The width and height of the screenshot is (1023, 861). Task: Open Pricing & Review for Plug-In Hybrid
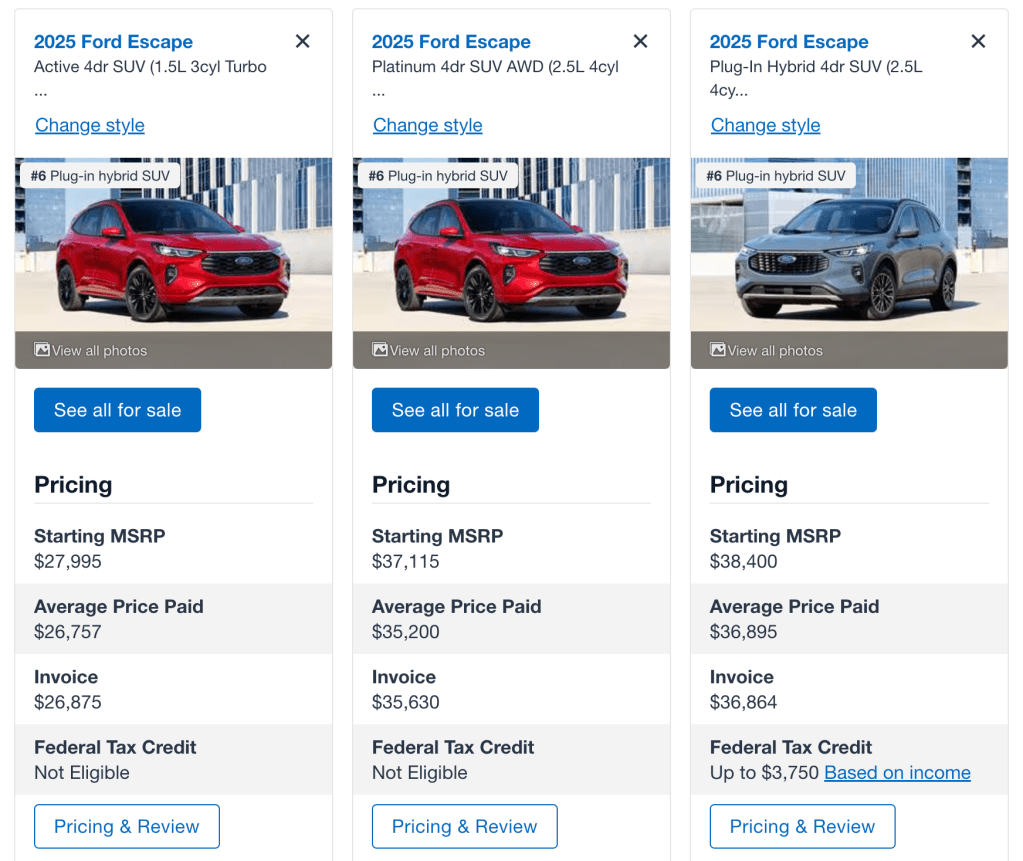pyautogui.click(x=803, y=827)
